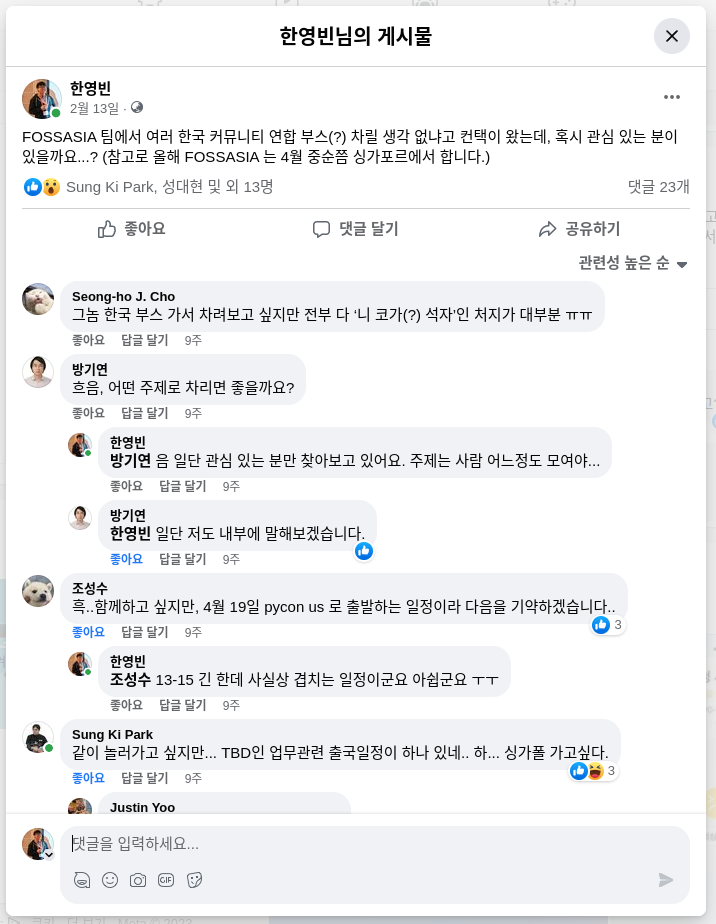Screen dimensions: 716x924
Task: Open the commenting identity switcher beside avatar
Action: coord(48,854)
